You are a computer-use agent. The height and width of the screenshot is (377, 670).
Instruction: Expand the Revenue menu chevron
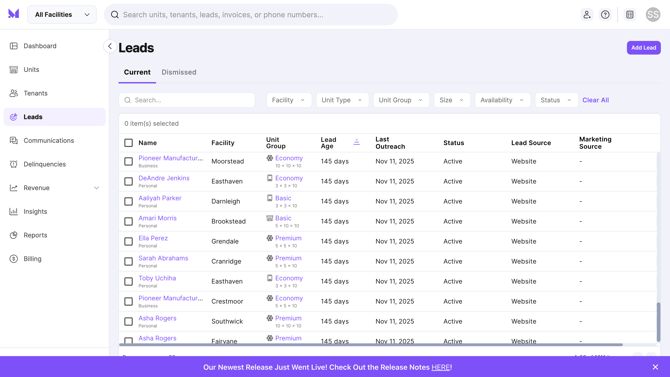(x=97, y=188)
